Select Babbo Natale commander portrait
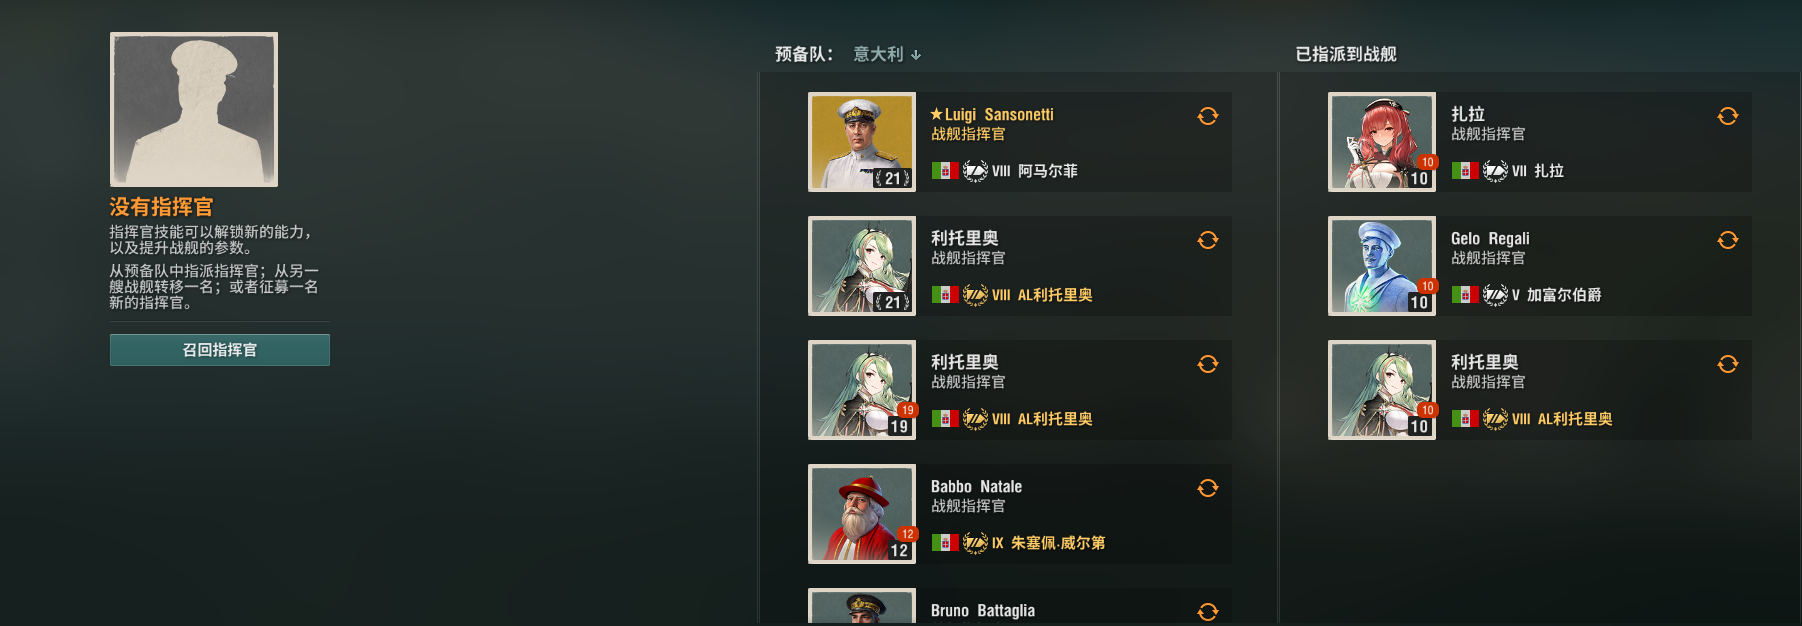Screen dimensions: 1802x626 [862, 514]
